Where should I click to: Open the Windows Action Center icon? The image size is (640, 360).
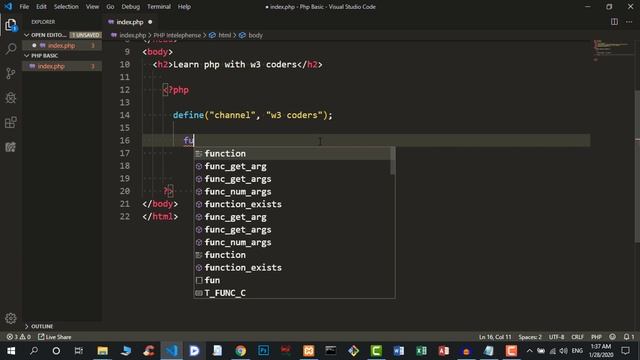click(625, 351)
